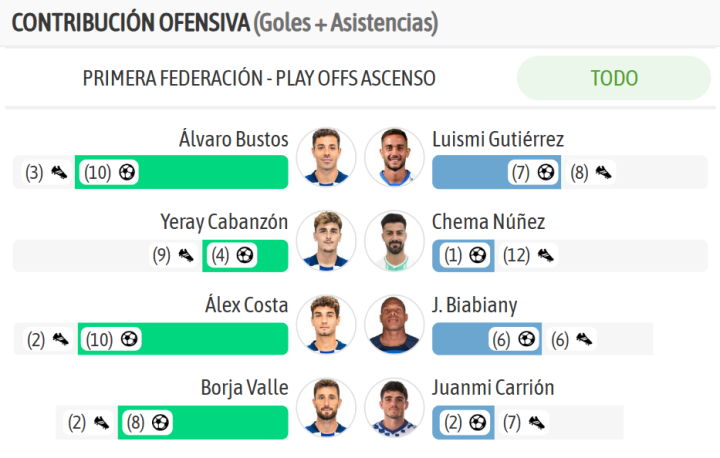This screenshot has height=458, width=720.
Task: Click ball icon in Álex Costa goals bar
Action: (129, 339)
